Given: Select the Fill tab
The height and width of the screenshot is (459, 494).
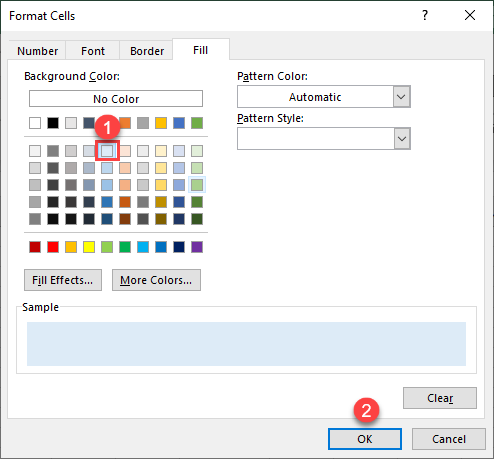Looking at the screenshot, I should point(200,50).
